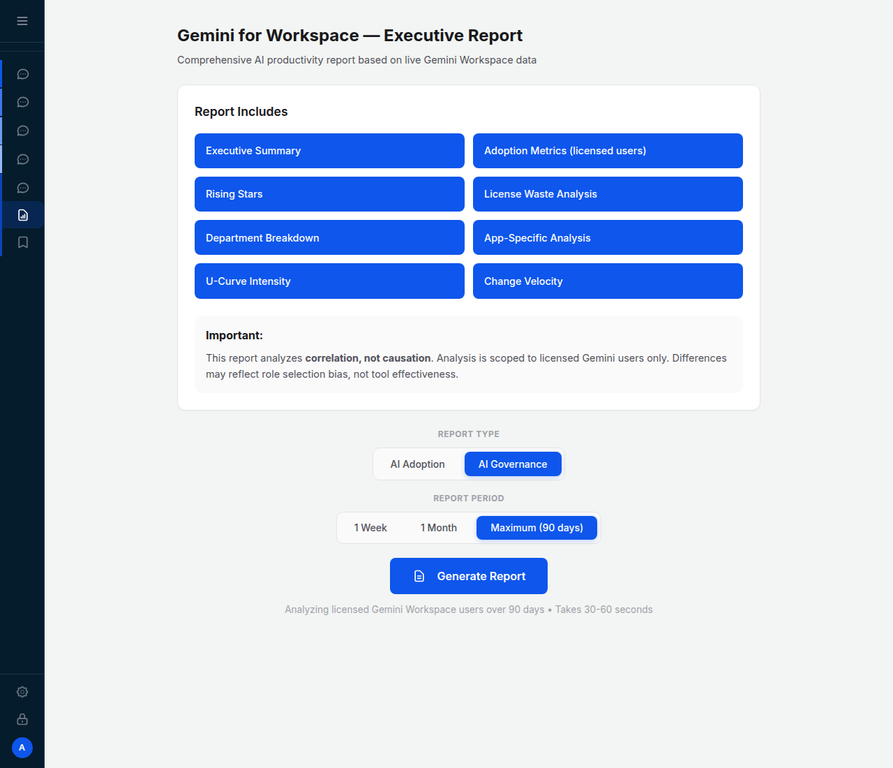Click the Adoption Metrics (licensed users) tile
This screenshot has width=893, height=768.
pyautogui.click(x=608, y=151)
